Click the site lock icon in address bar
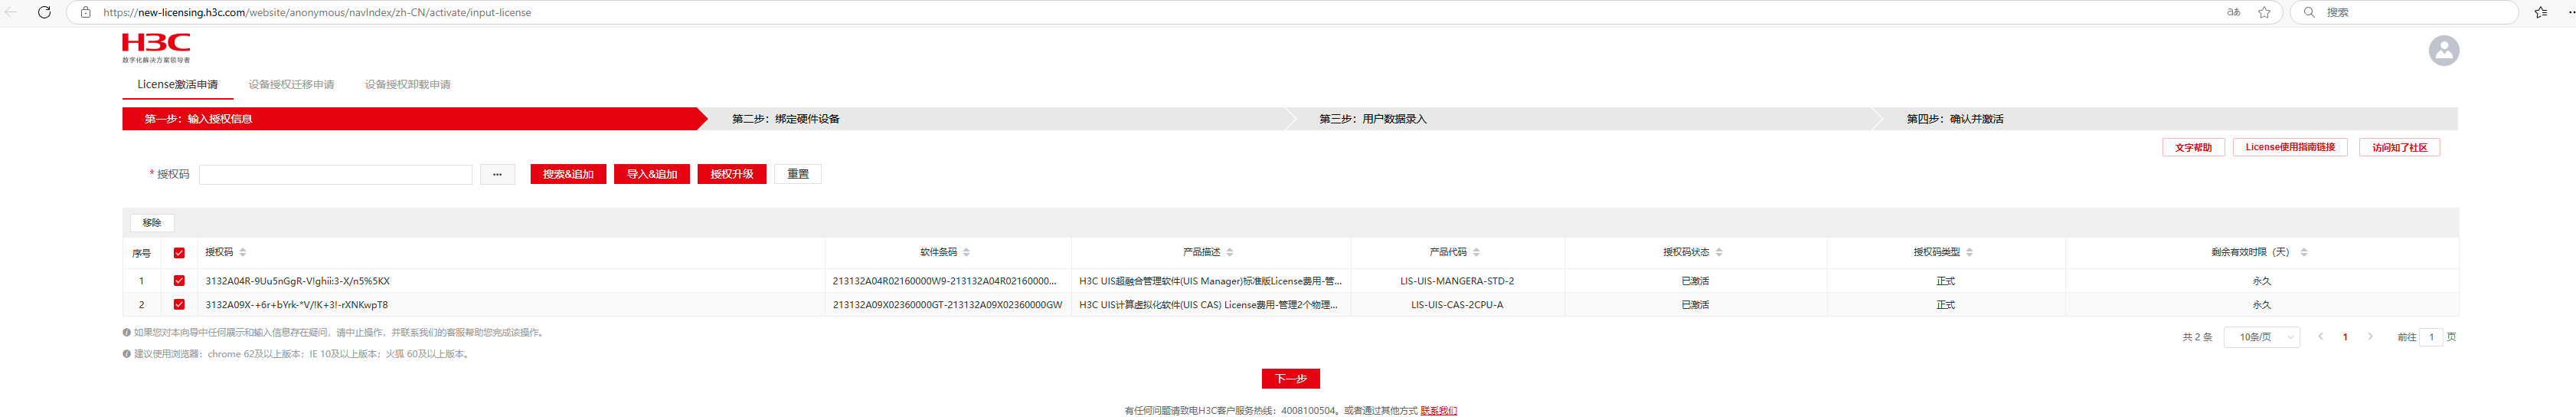The height and width of the screenshot is (417, 2576). pyautogui.click(x=86, y=12)
